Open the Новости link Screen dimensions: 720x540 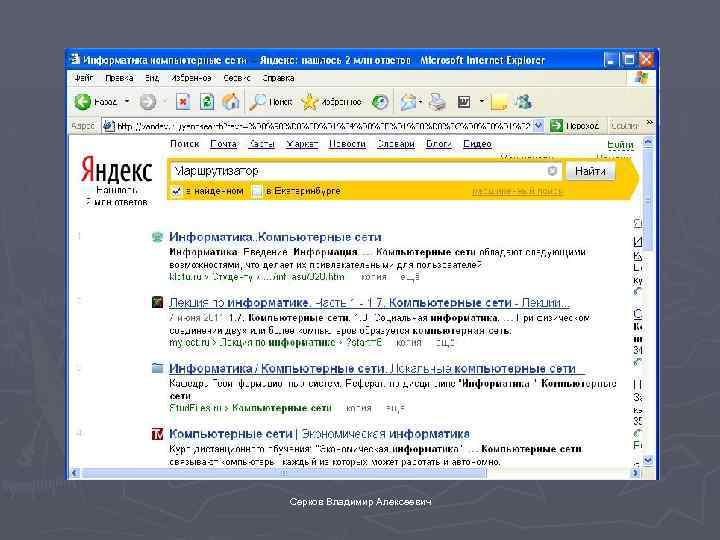[x=347, y=144]
